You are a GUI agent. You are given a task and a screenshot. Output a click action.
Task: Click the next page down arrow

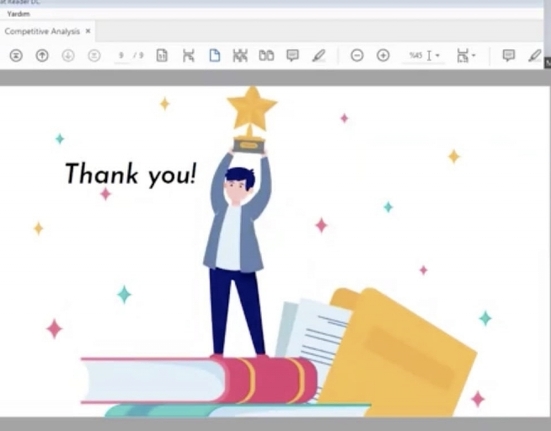point(68,55)
